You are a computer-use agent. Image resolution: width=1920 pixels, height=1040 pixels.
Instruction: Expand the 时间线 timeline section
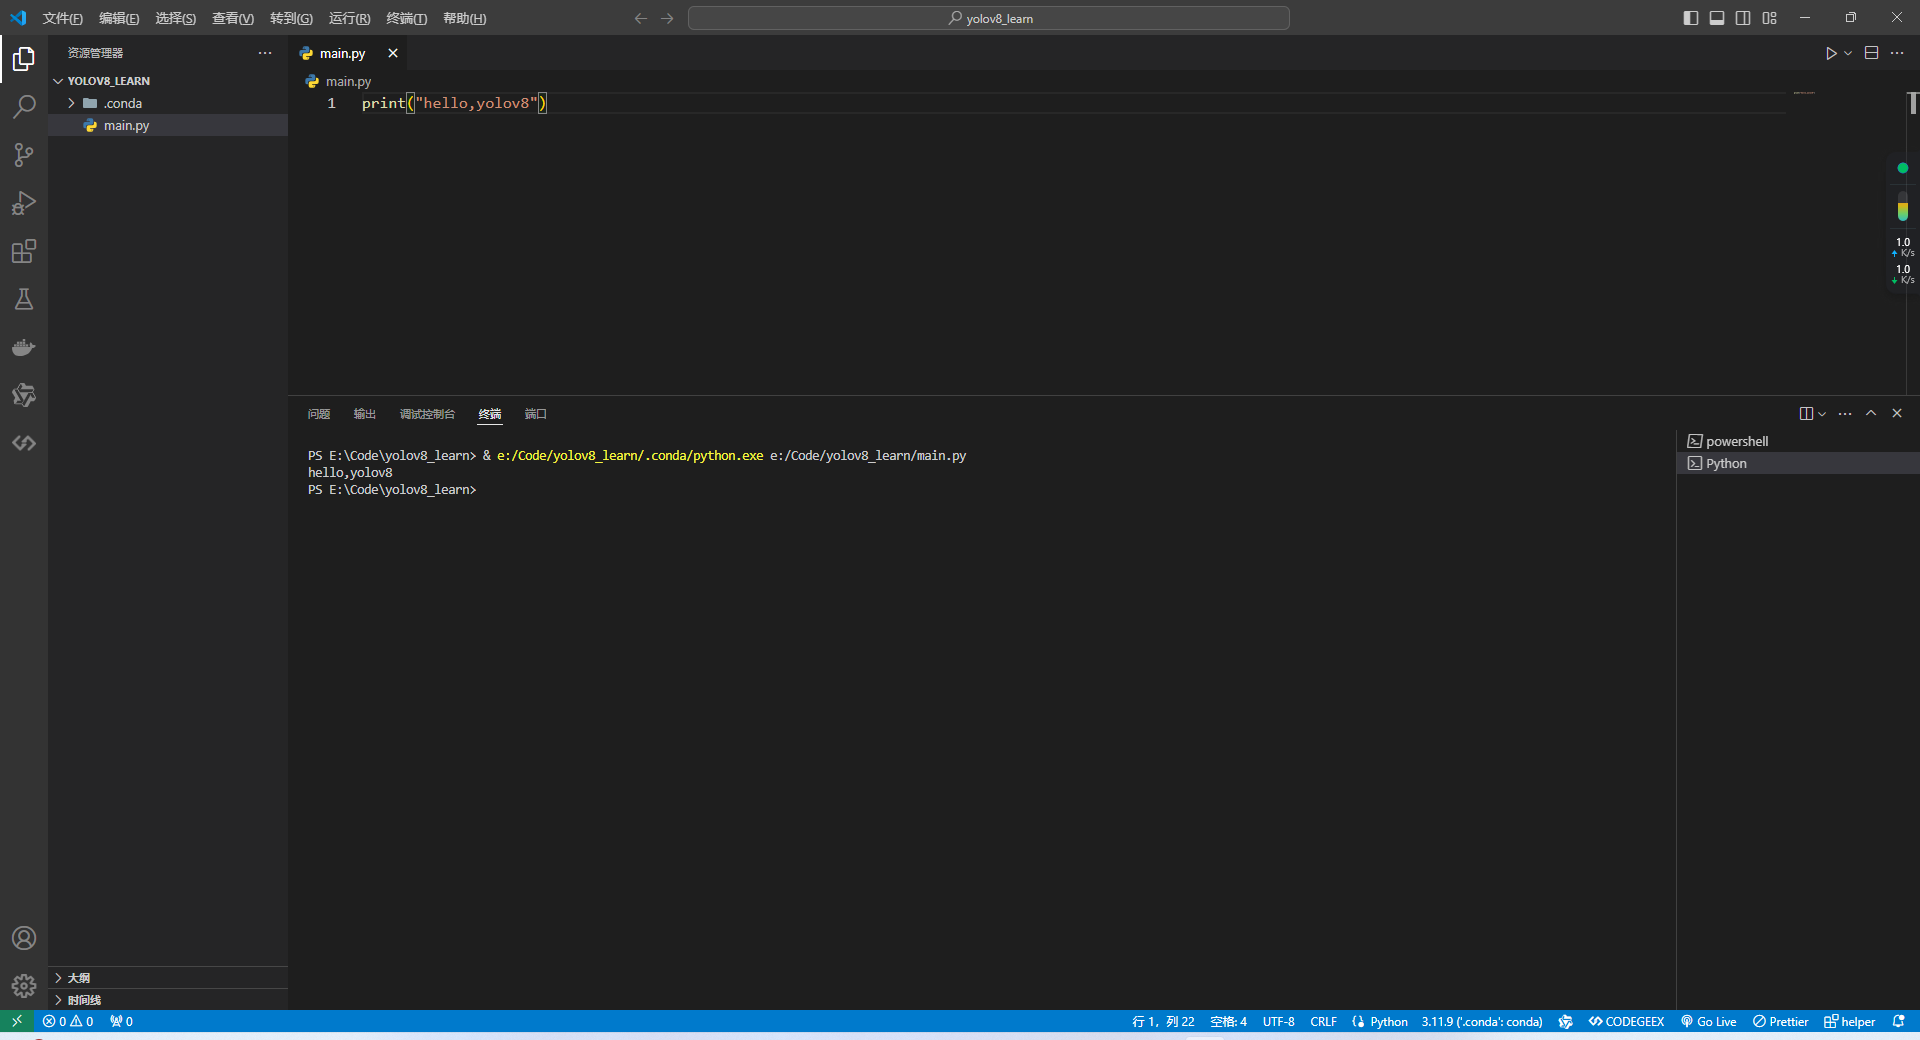pyautogui.click(x=168, y=1000)
